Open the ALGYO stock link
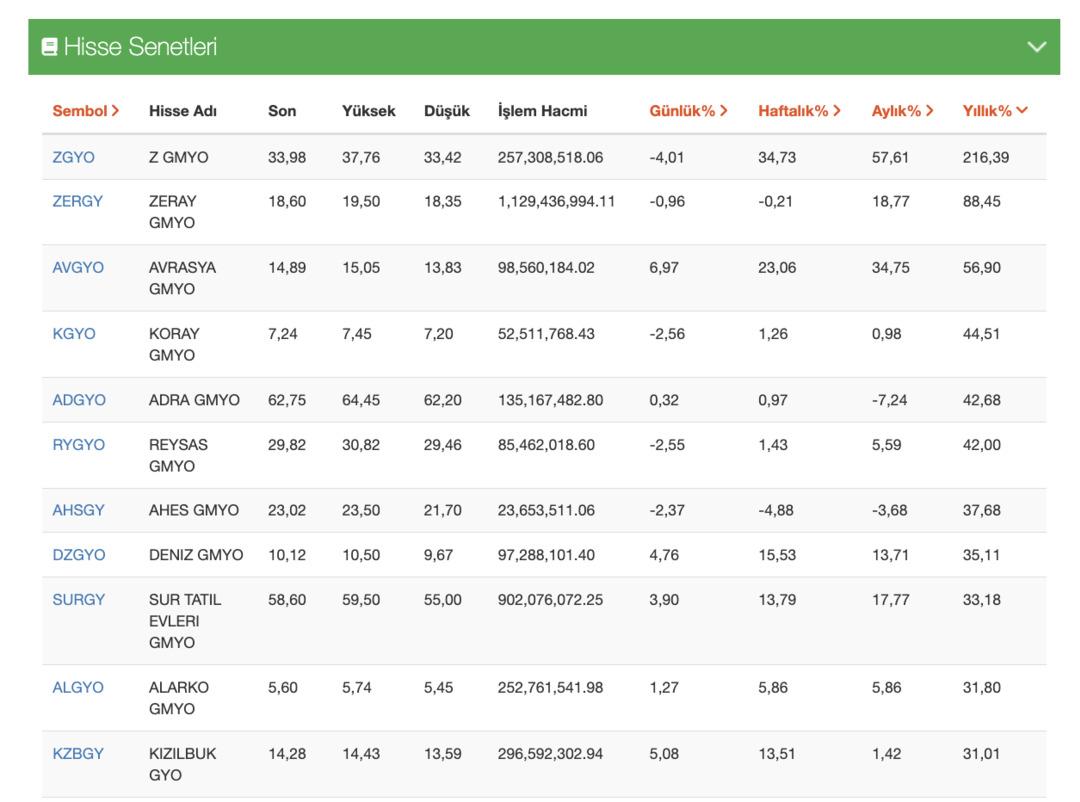 tap(78, 687)
